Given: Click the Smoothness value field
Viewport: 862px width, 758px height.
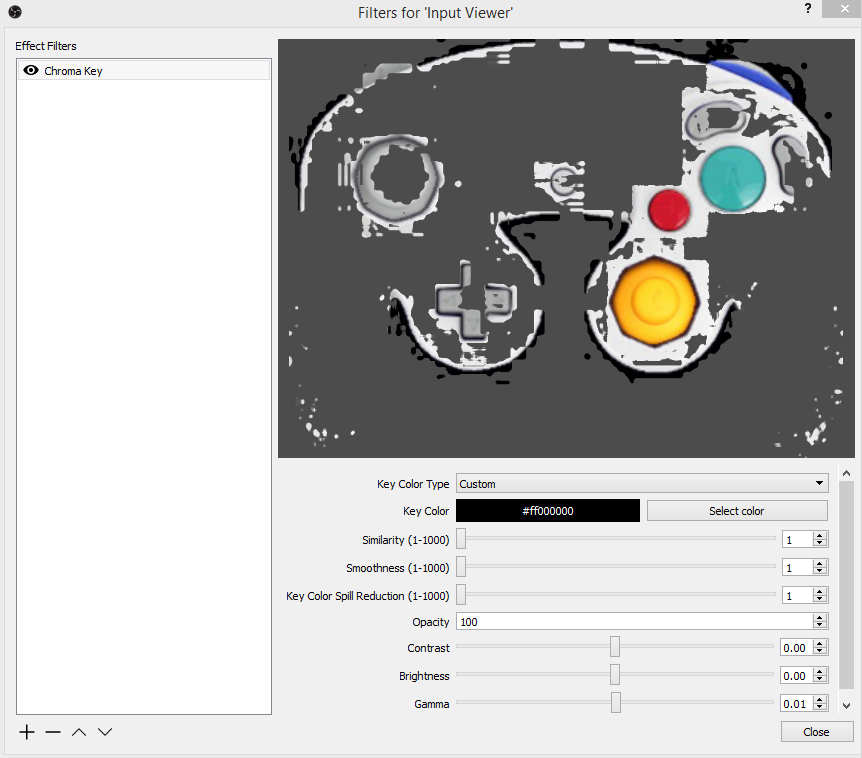Looking at the screenshot, I should [x=797, y=568].
